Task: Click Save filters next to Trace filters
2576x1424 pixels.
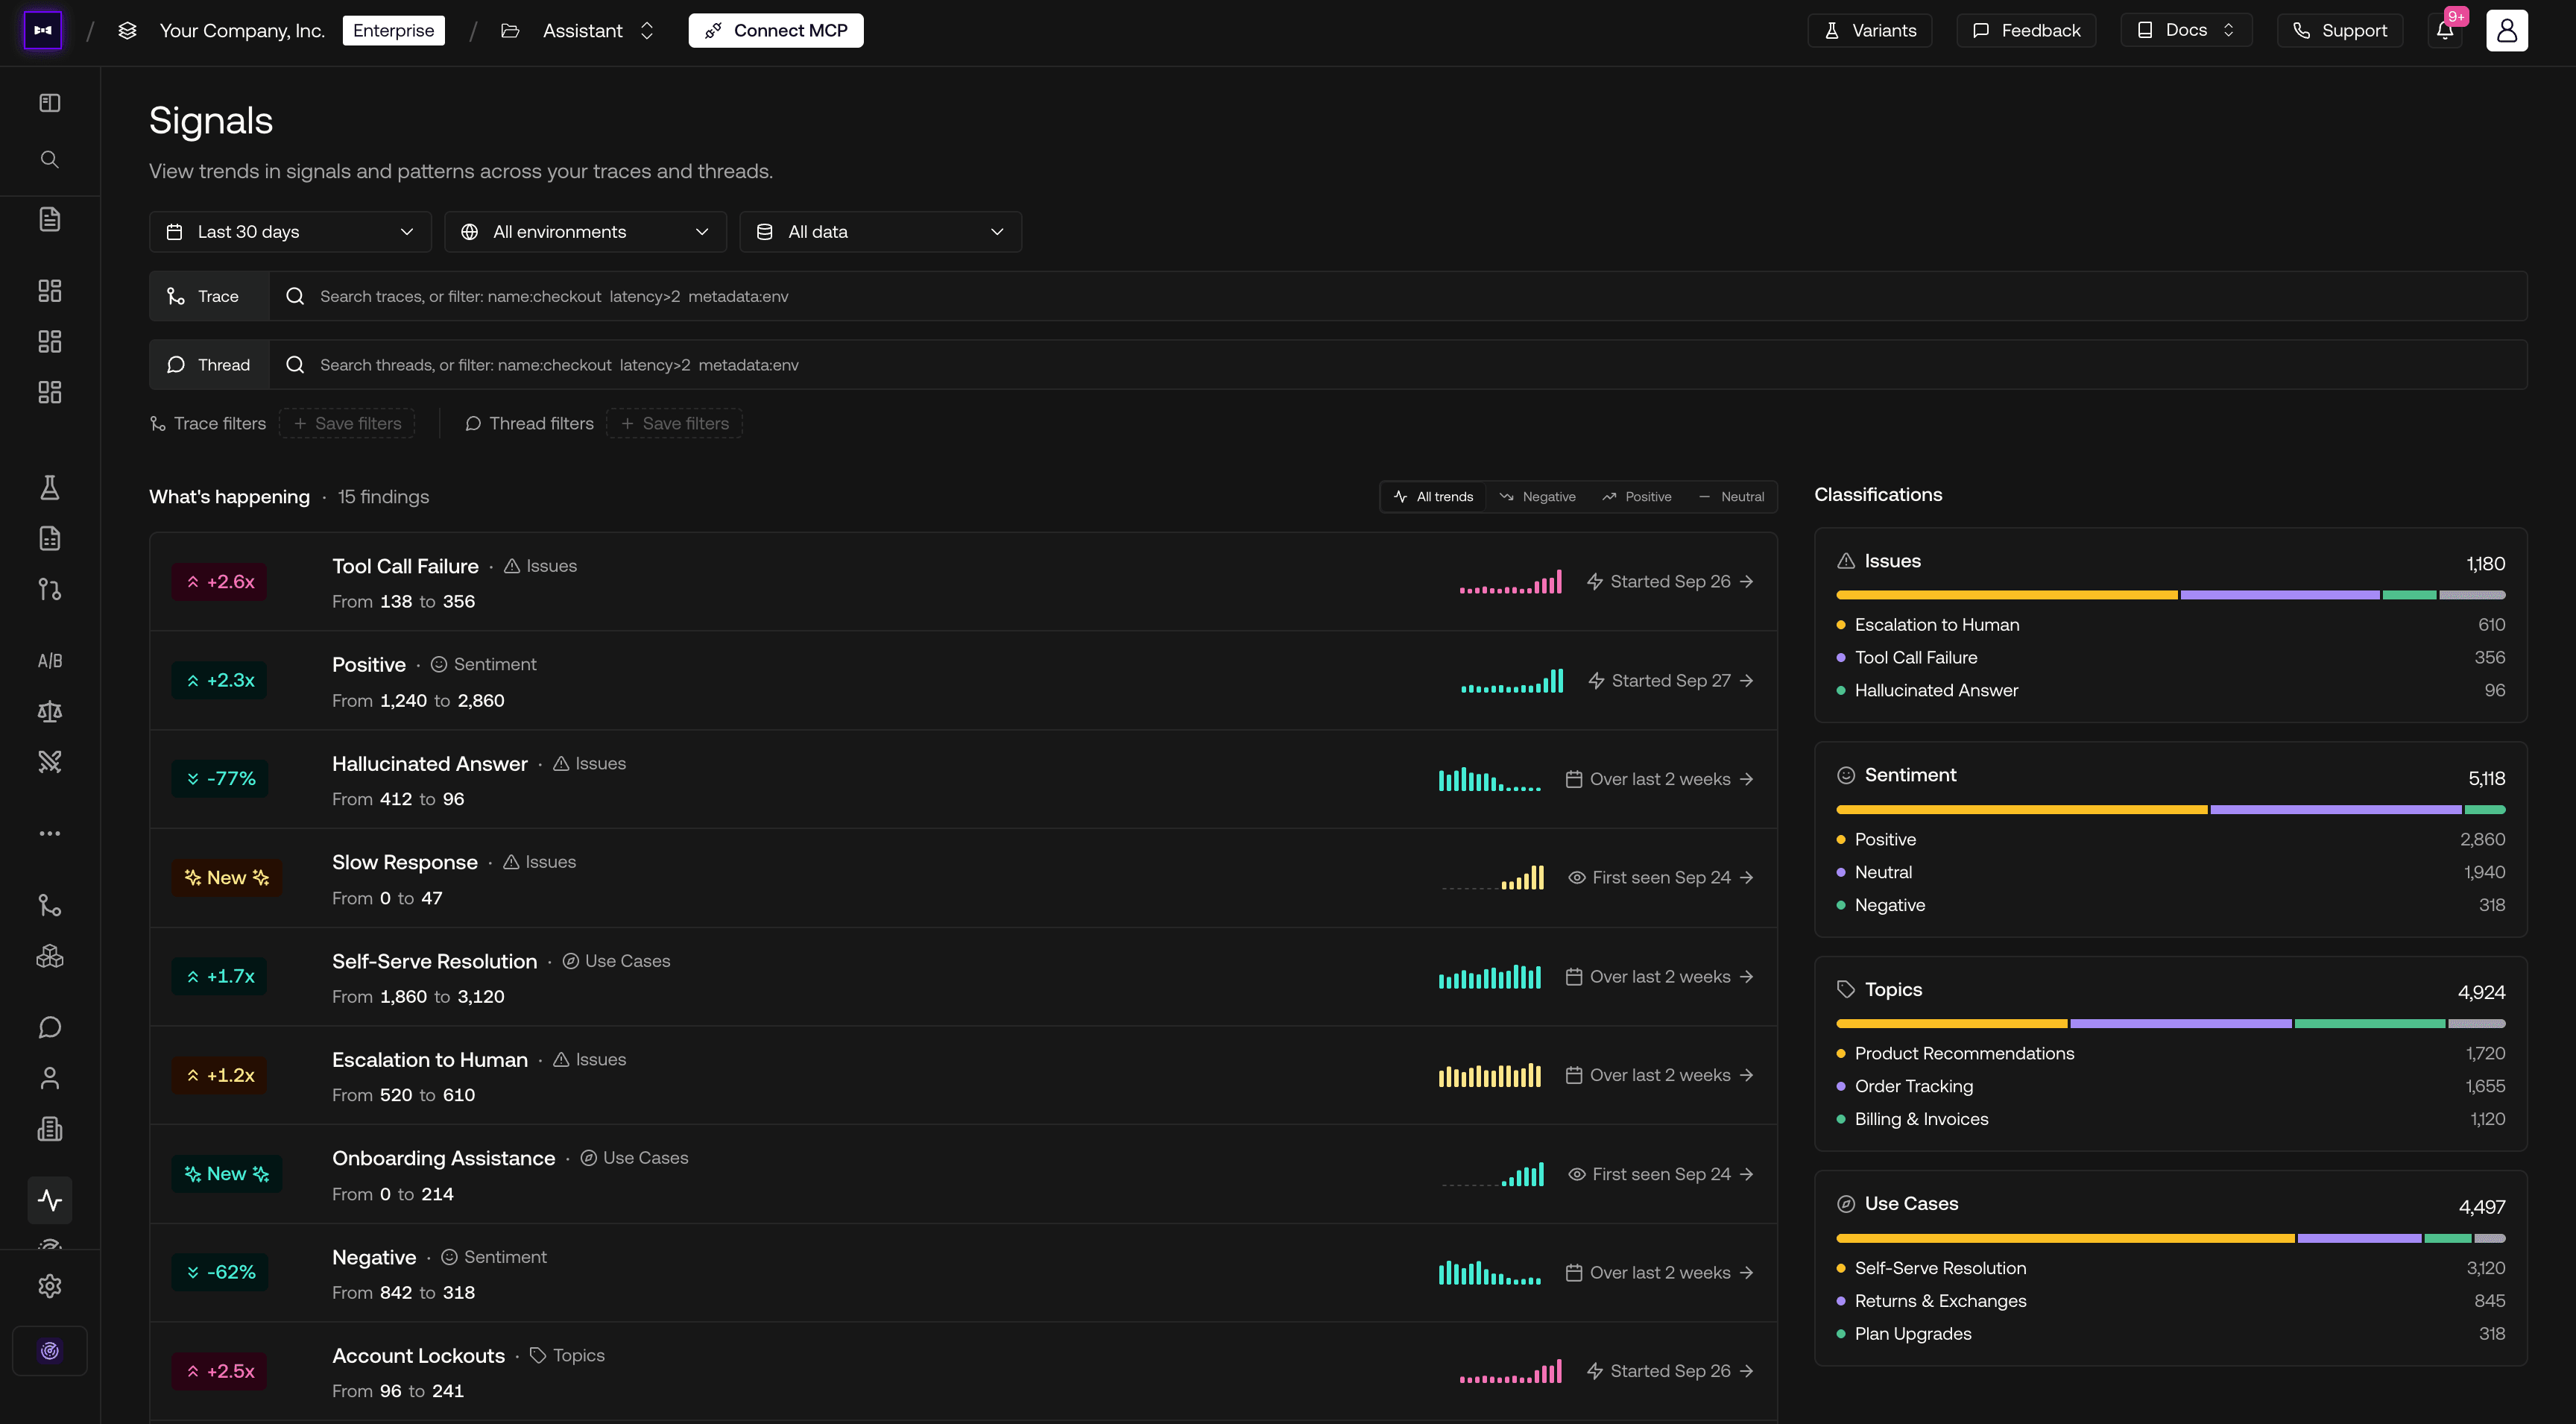Action: (347, 424)
